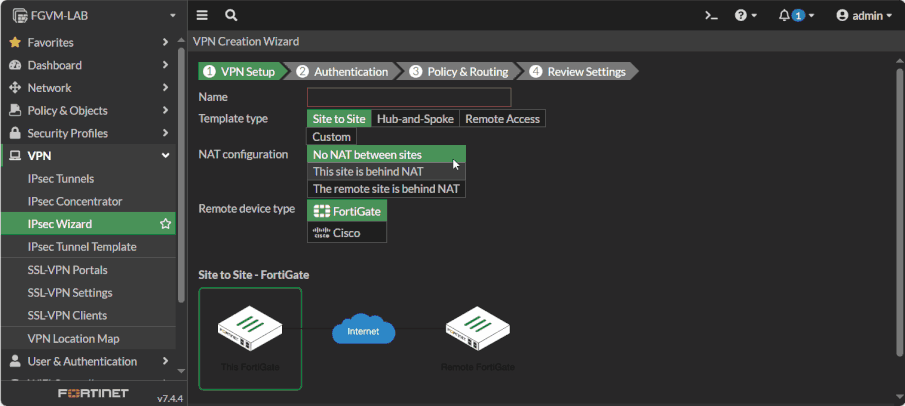This screenshot has width=905, height=406.
Task: Select Cisco remote device type
Action: pyautogui.click(x=347, y=233)
